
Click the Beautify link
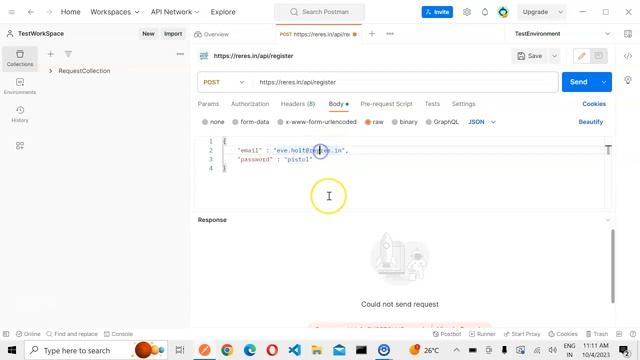pyautogui.click(x=591, y=122)
